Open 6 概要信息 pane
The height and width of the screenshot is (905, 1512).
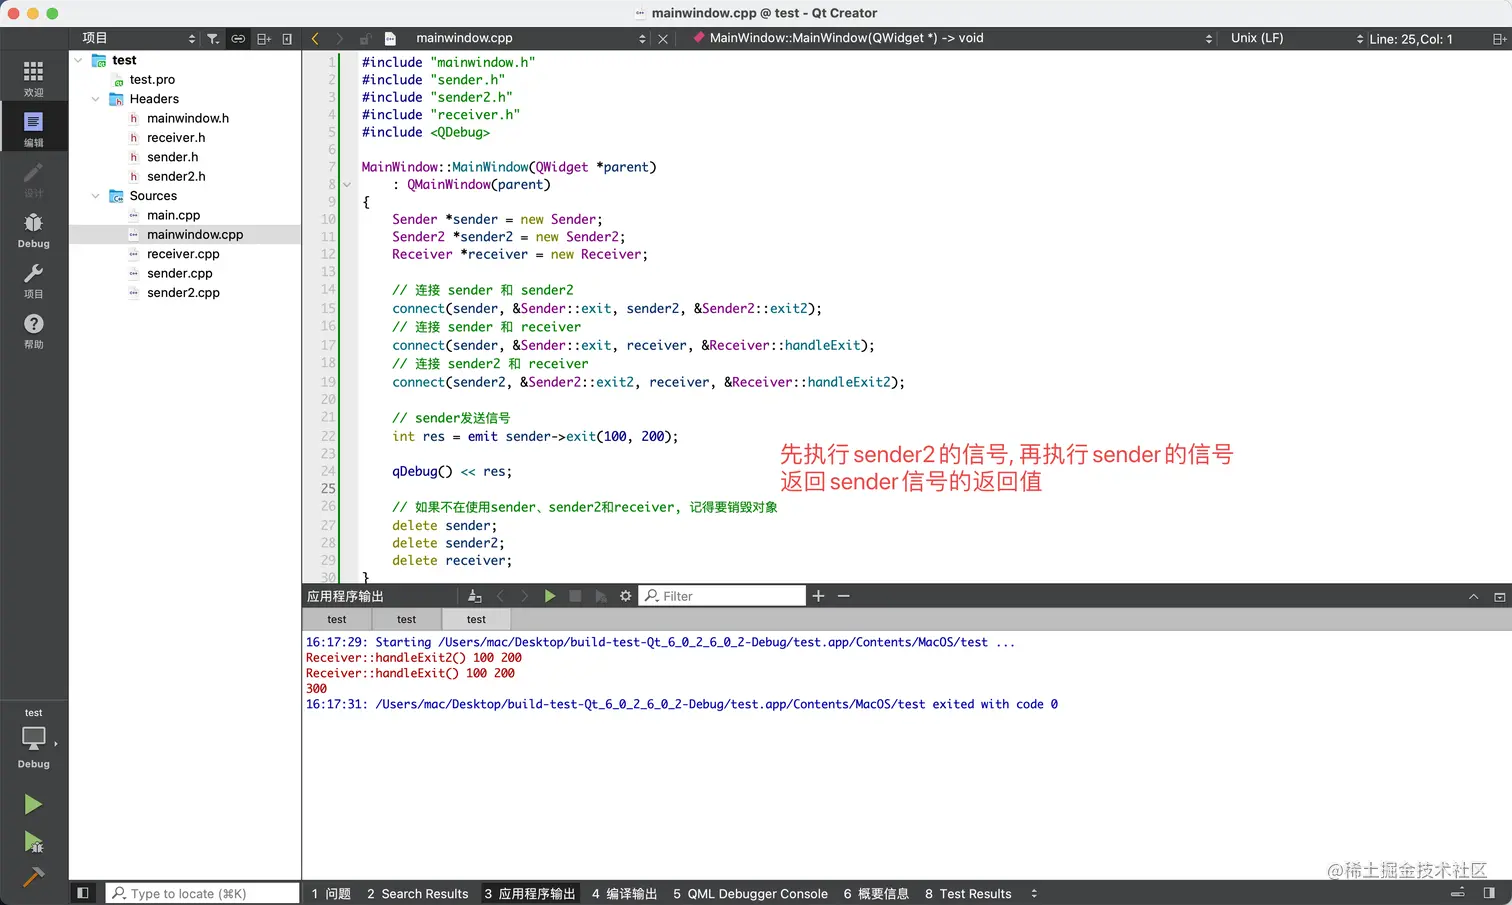coord(876,893)
